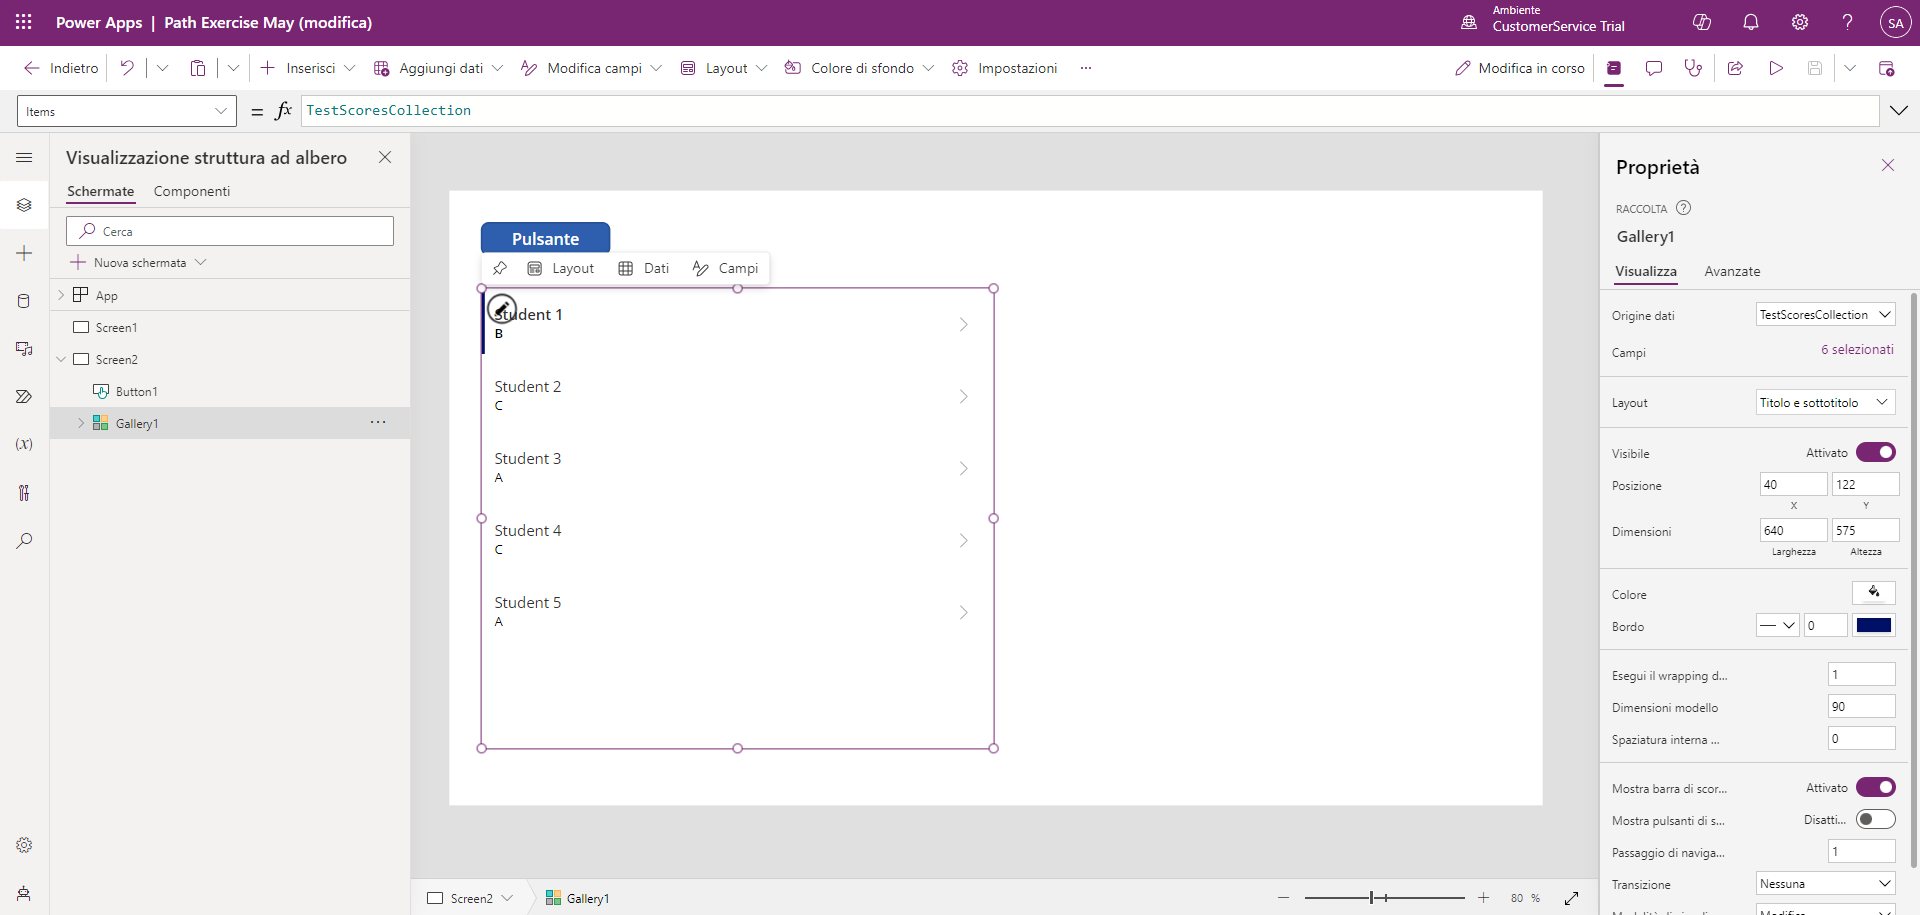Click the dark blue border color swatch

coord(1874,625)
